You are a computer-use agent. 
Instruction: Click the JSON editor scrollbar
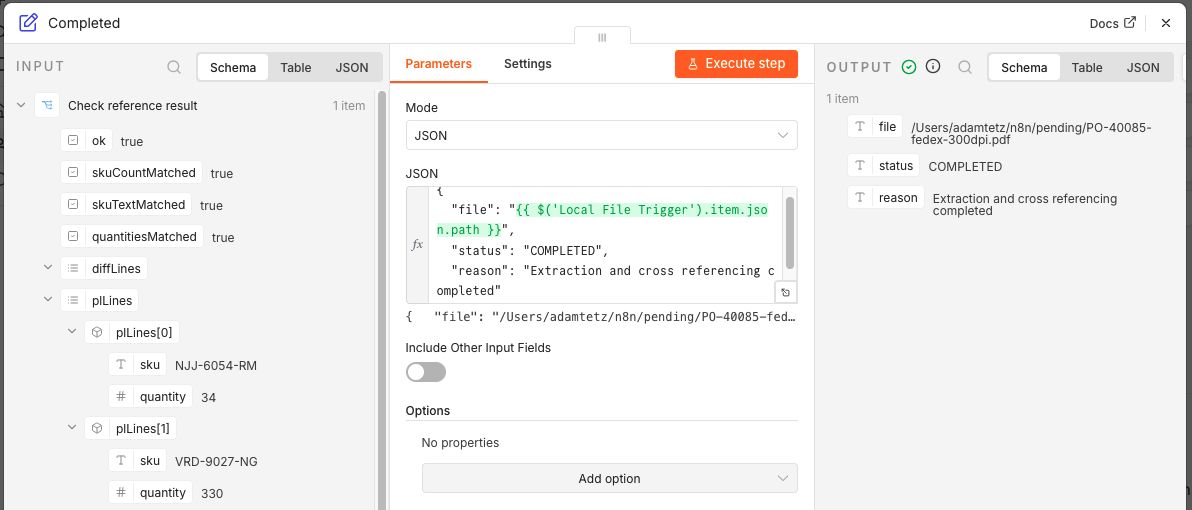(x=790, y=233)
